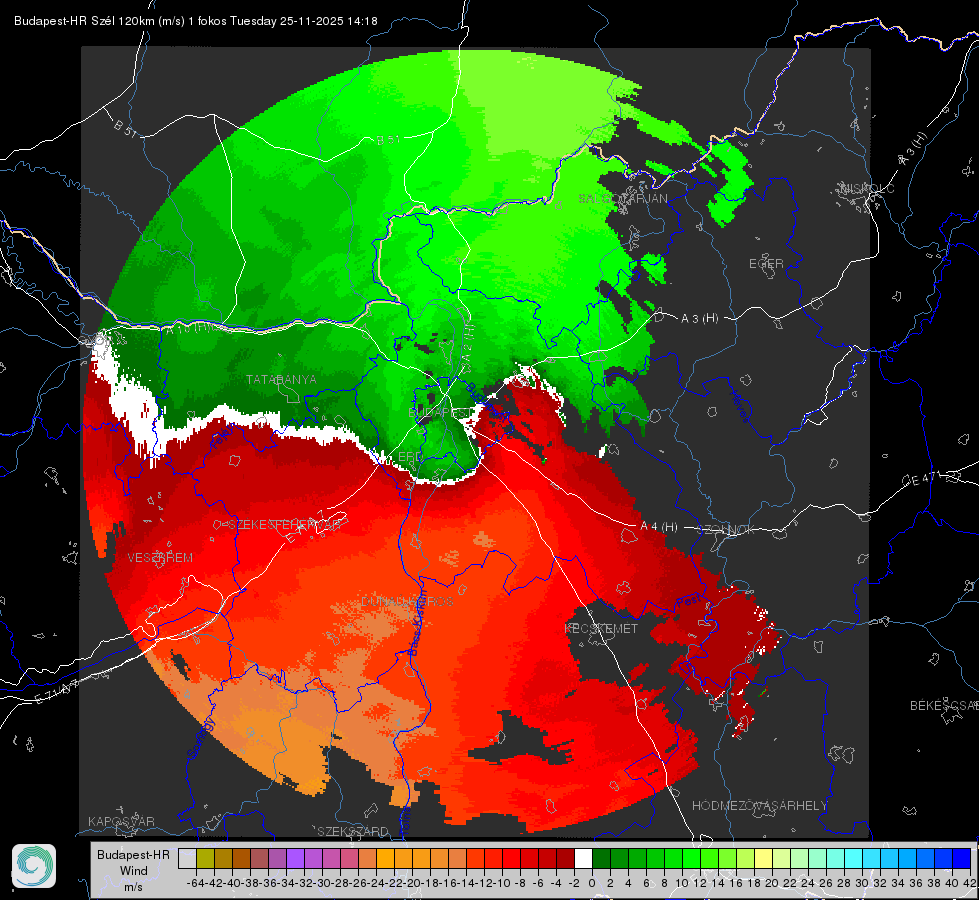Image resolution: width=979 pixels, height=900 pixels.
Task: Click the KECSKEMET city label
Action: (x=601, y=629)
